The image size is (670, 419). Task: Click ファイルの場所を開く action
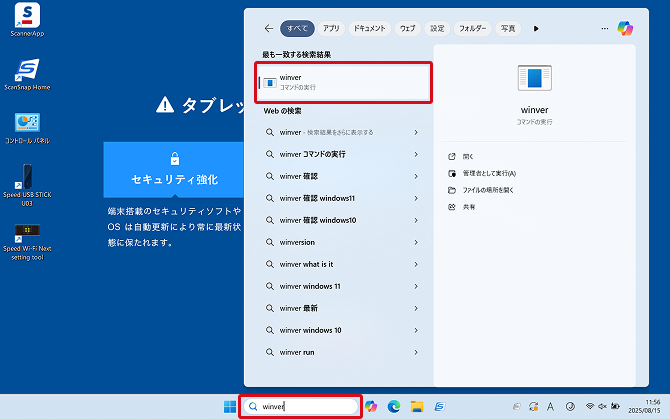[489, 189]
